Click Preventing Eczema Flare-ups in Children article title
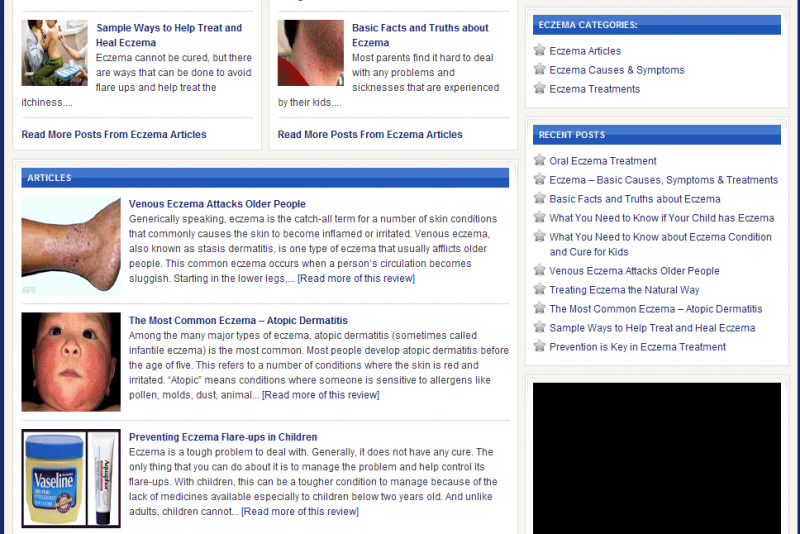Screen dimensions: 800x534 pyautogui.click(x=223, y=437)
